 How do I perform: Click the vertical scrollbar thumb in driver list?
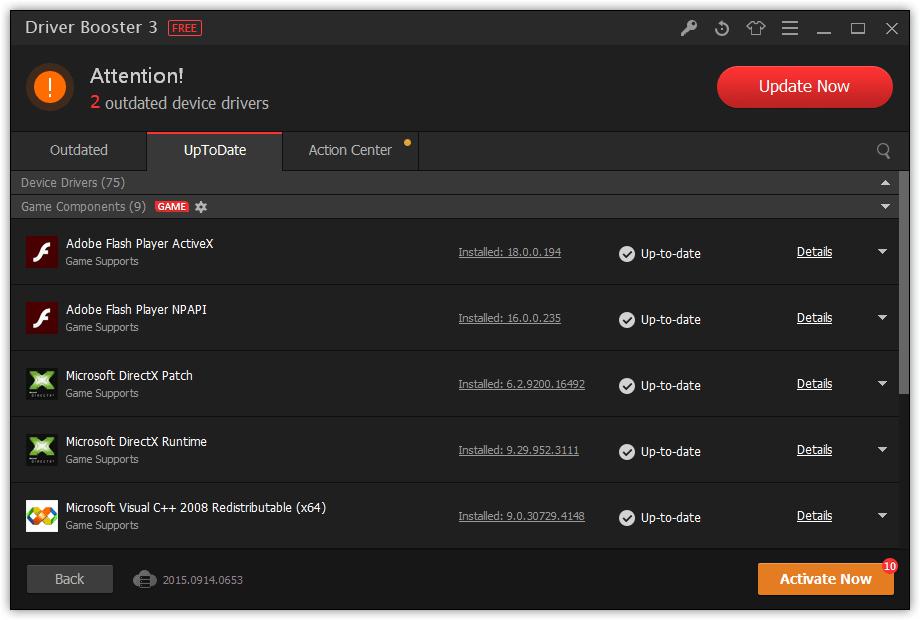click(904, 283)
